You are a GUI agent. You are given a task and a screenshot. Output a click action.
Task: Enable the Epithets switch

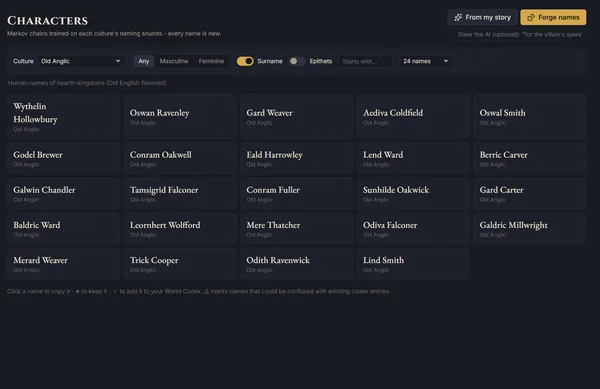pos(297,61)
